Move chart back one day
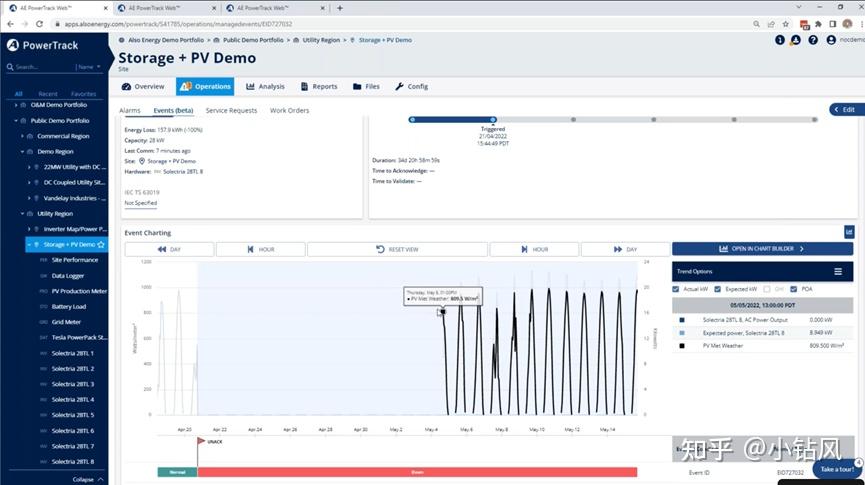865x485 pixels. coord(169,249)
